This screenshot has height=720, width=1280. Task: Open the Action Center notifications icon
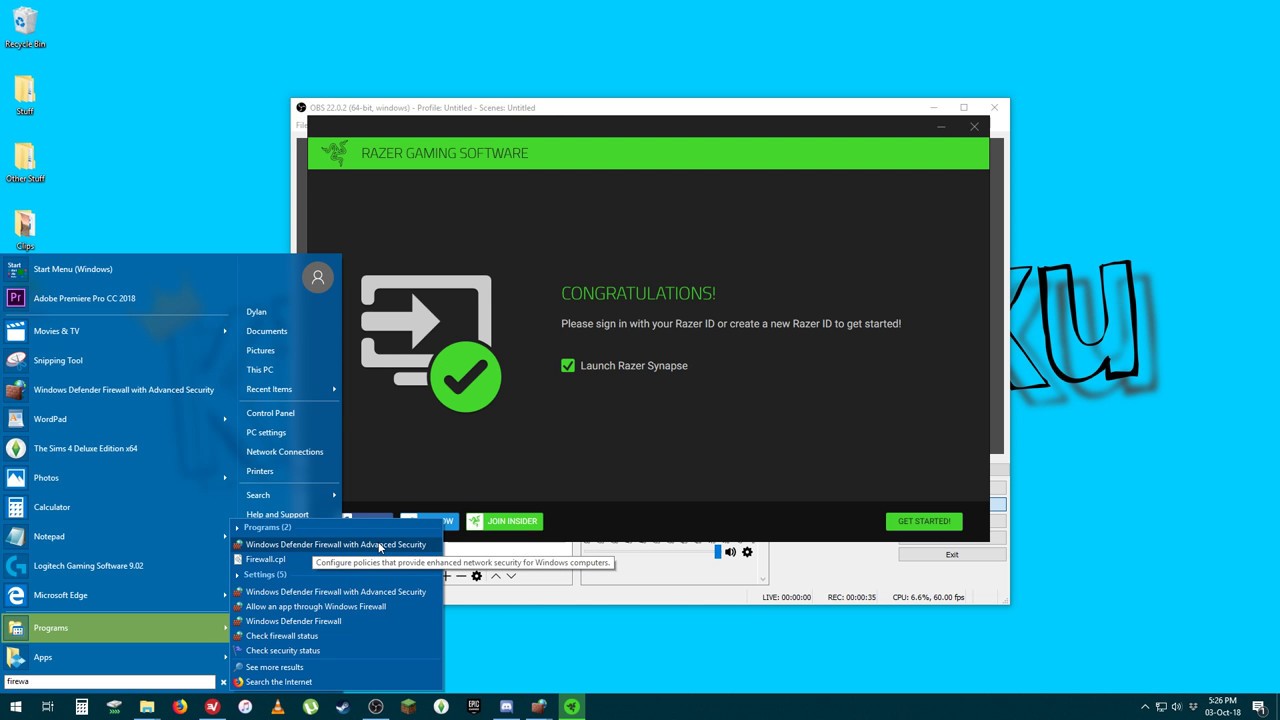coord(1259,707)
